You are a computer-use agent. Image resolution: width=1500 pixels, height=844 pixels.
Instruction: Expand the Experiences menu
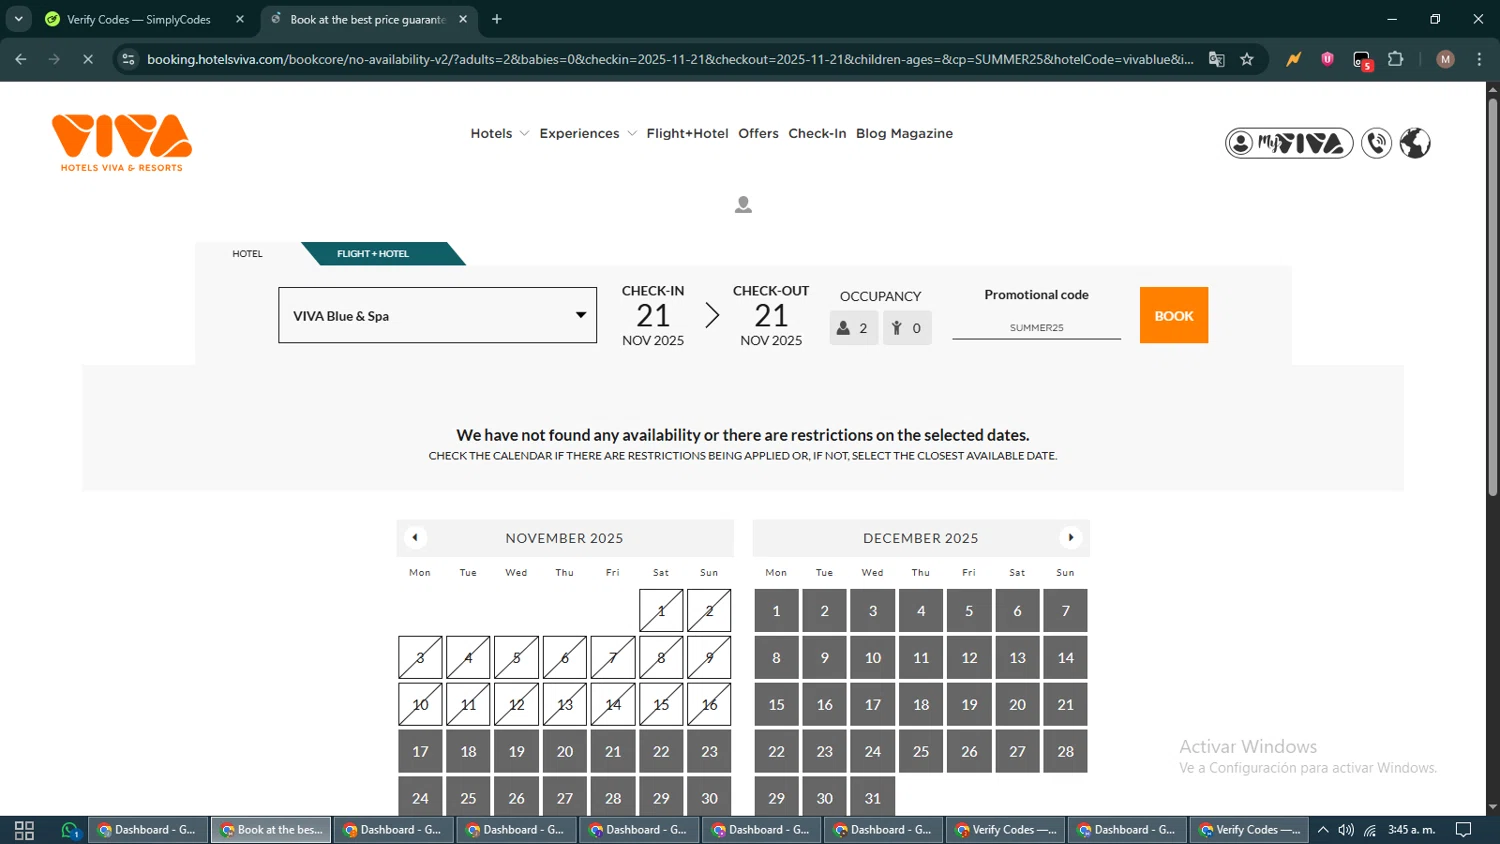588,133
